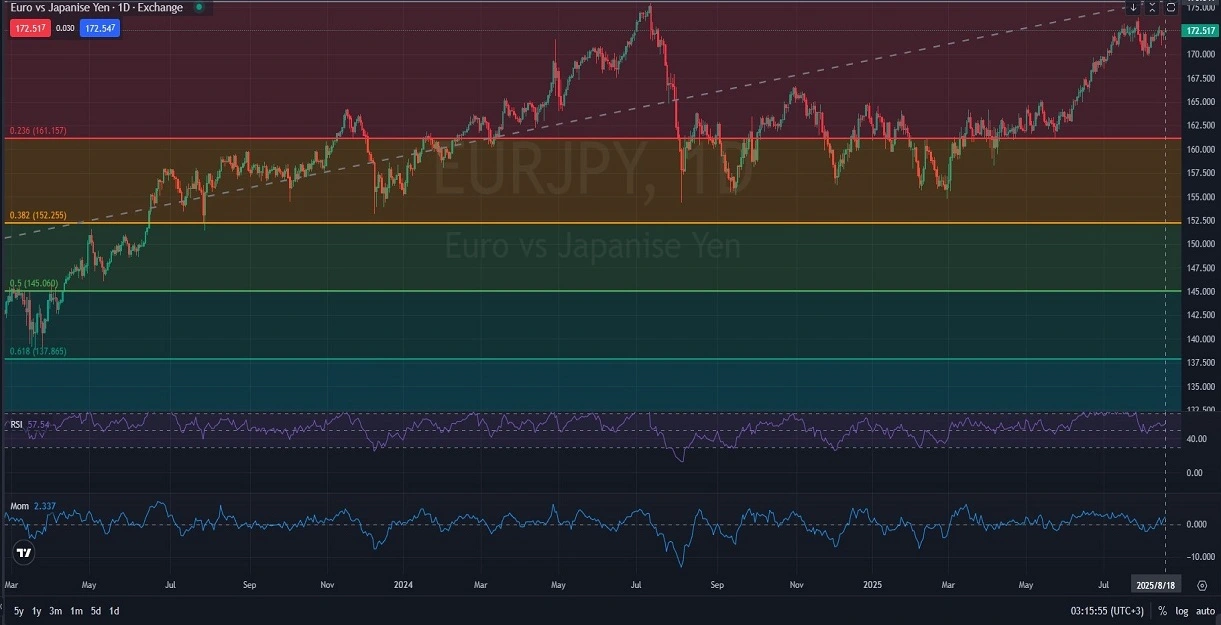This screenshot has width=1221, height=625.
Task: Click the 150.000 price level on the scale
Action: click(x=1200, y=244)
